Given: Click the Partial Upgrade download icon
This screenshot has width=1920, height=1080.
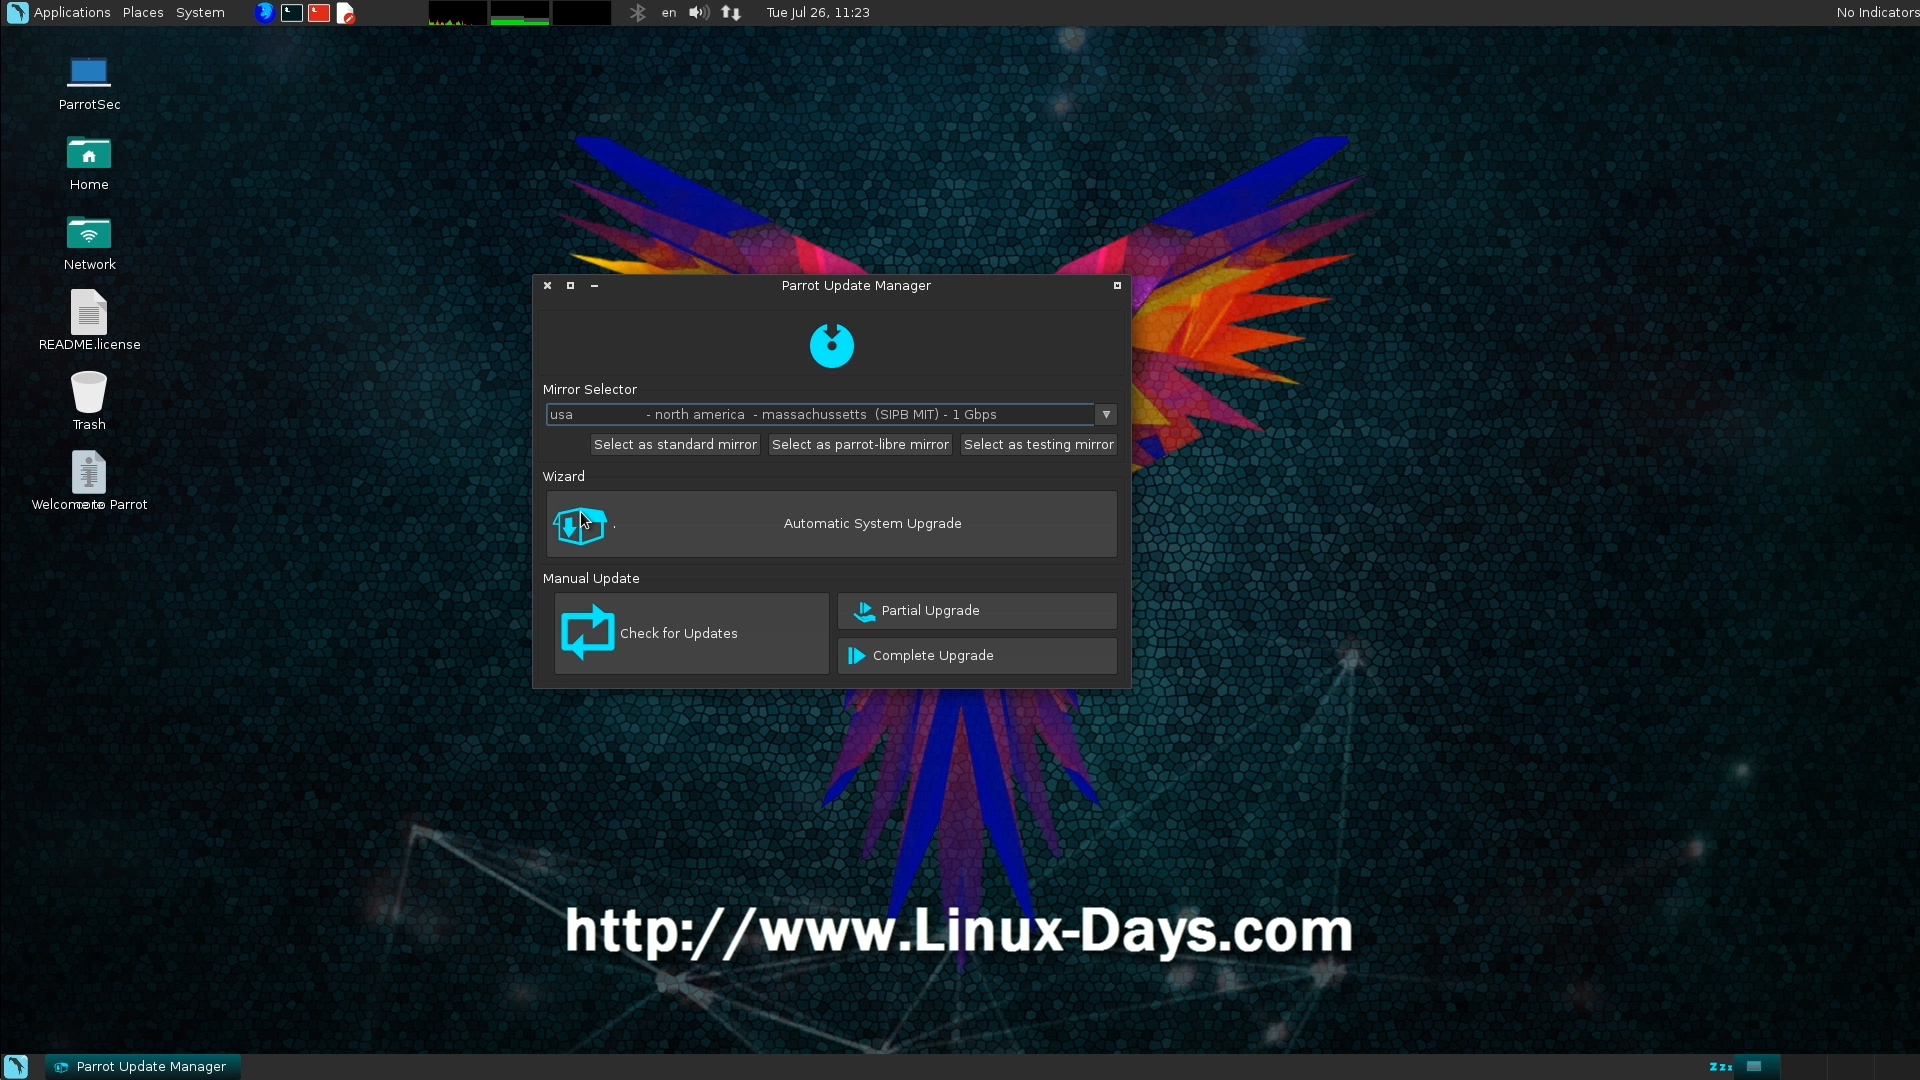Looking at the screenshot, I should (864, 611).
